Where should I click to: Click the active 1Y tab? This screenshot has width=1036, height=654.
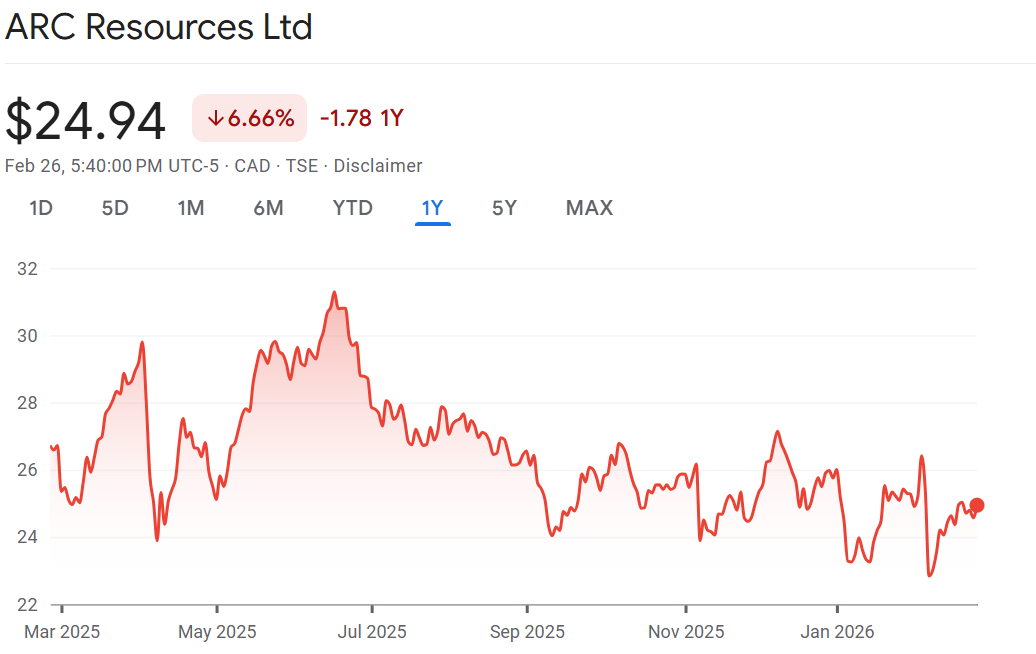(x=432, y=208)
